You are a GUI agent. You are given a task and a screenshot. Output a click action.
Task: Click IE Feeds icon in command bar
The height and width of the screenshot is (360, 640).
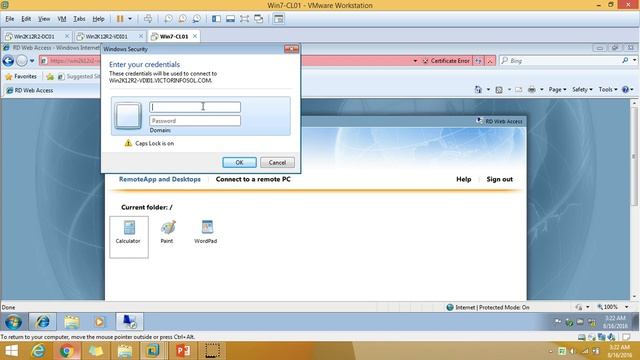click(499, 89)
